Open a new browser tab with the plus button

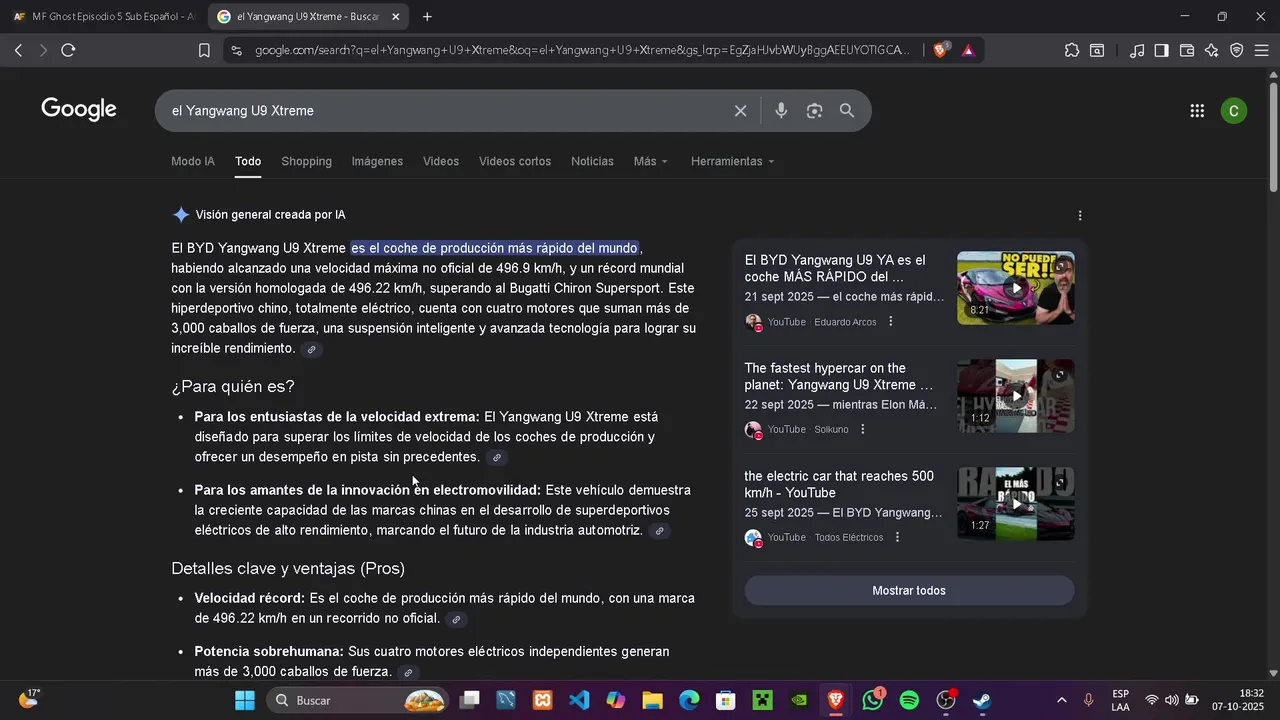click(x=427, y=17)
